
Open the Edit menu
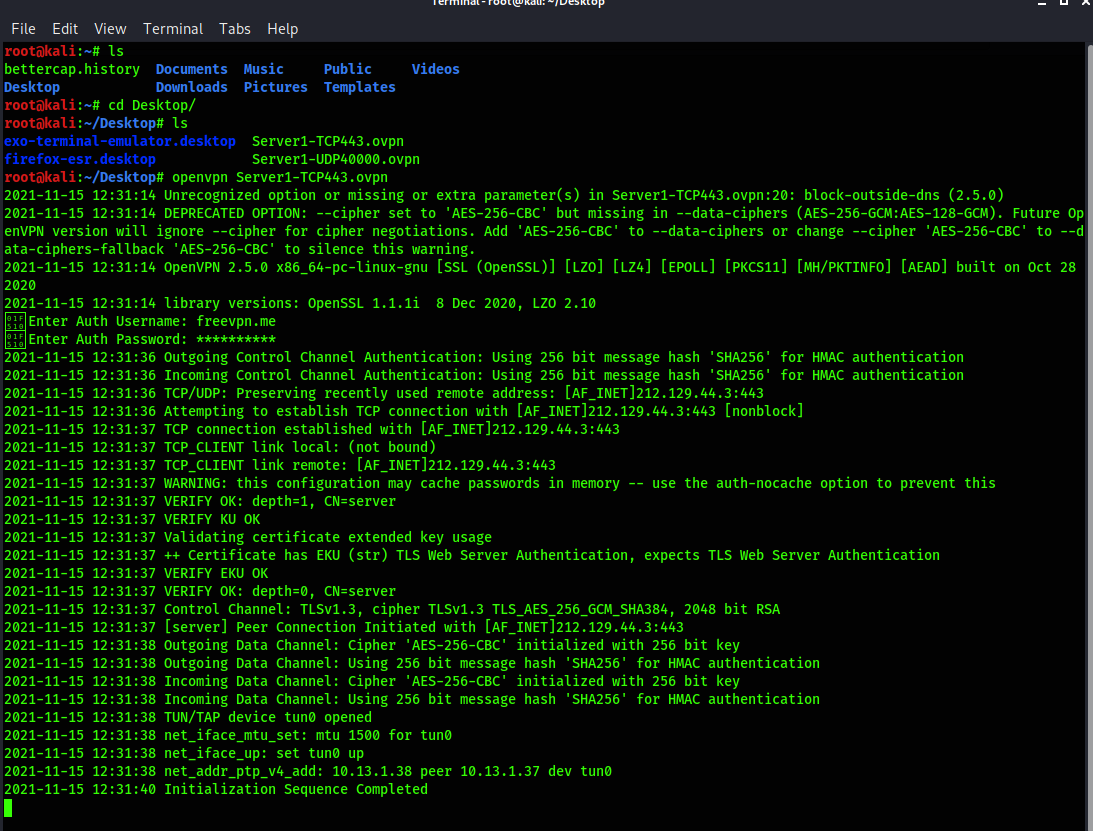pos(65,29)
